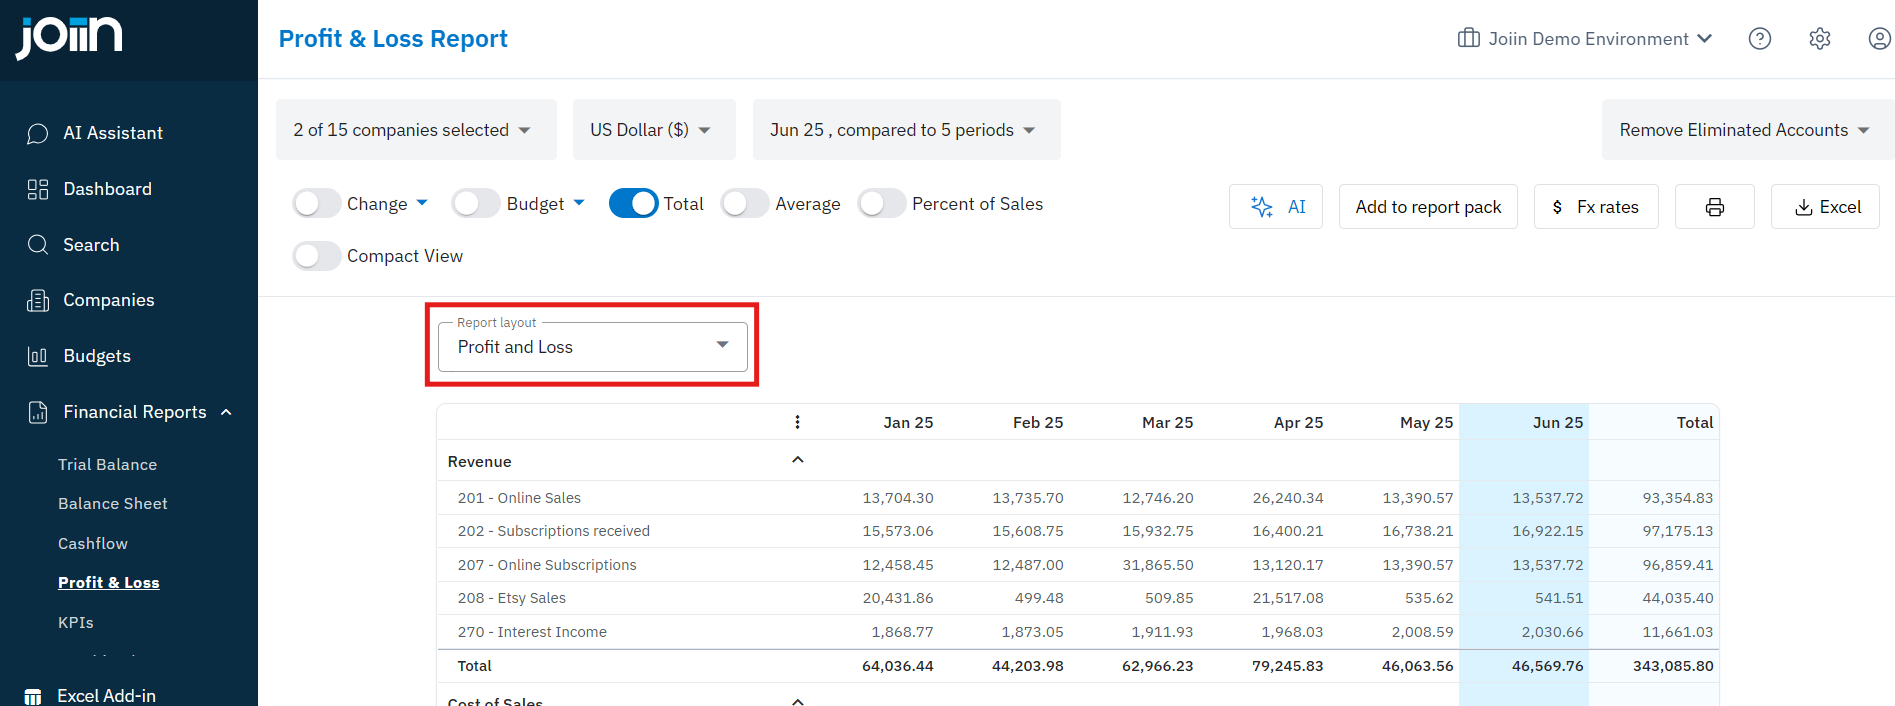Disable the Total switch

click(x=634, y=204)
